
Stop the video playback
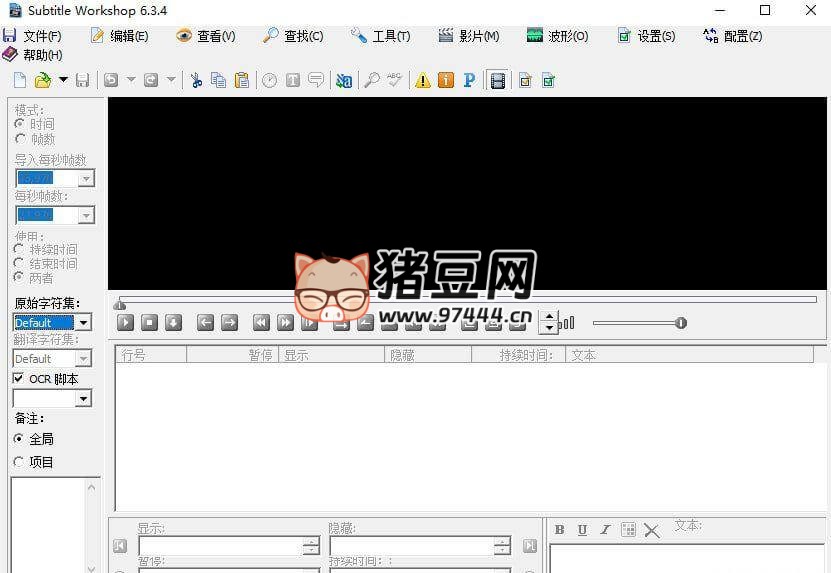[149, 322]
